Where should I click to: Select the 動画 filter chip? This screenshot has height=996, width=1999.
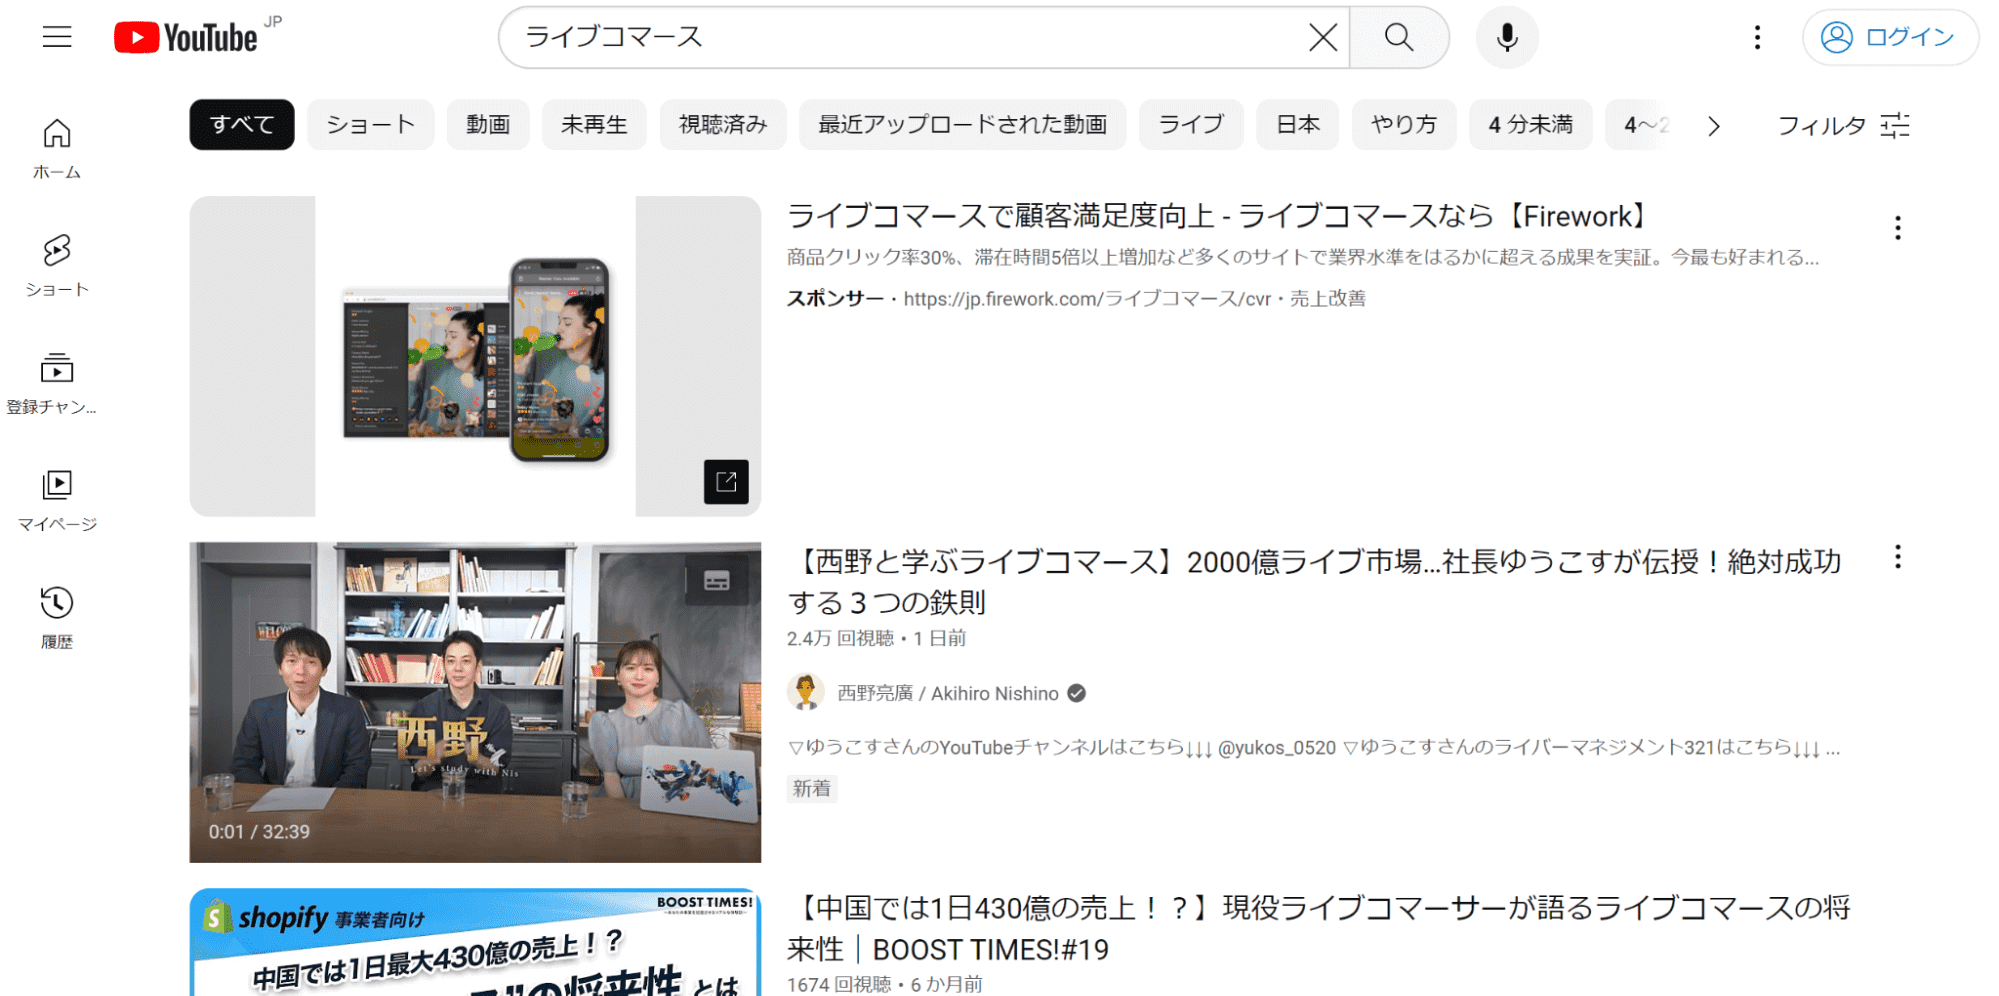point(488,124)
